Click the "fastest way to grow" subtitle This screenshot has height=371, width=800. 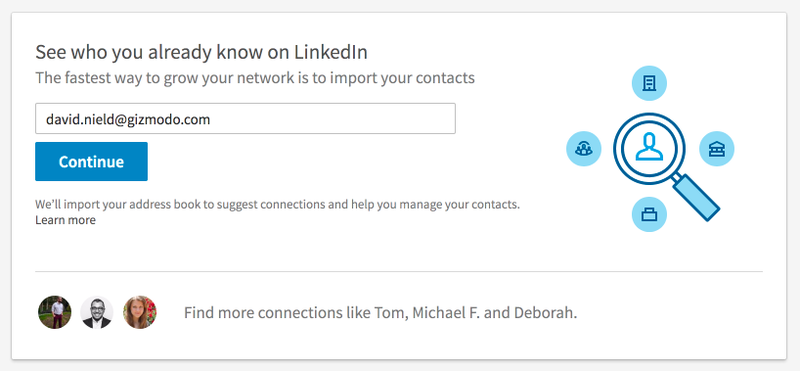(x=255, y=78)
